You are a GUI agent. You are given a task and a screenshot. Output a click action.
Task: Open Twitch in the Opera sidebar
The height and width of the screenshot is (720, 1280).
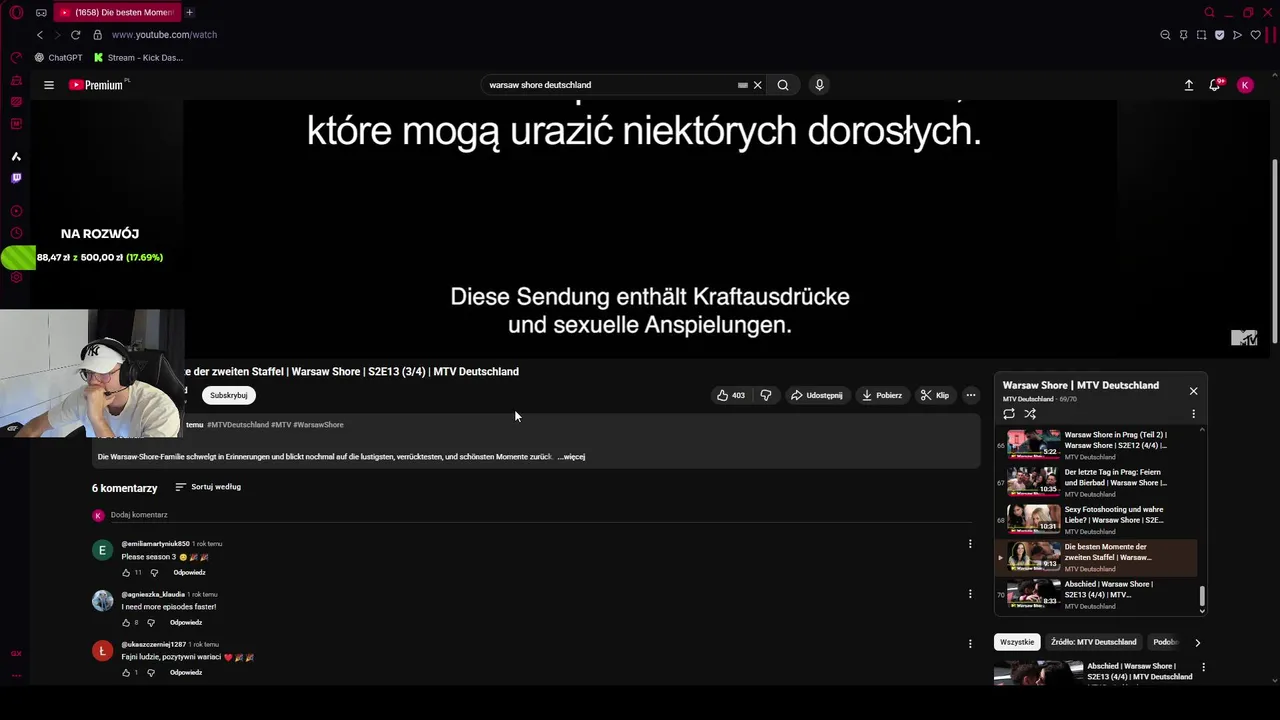point(16,178)
